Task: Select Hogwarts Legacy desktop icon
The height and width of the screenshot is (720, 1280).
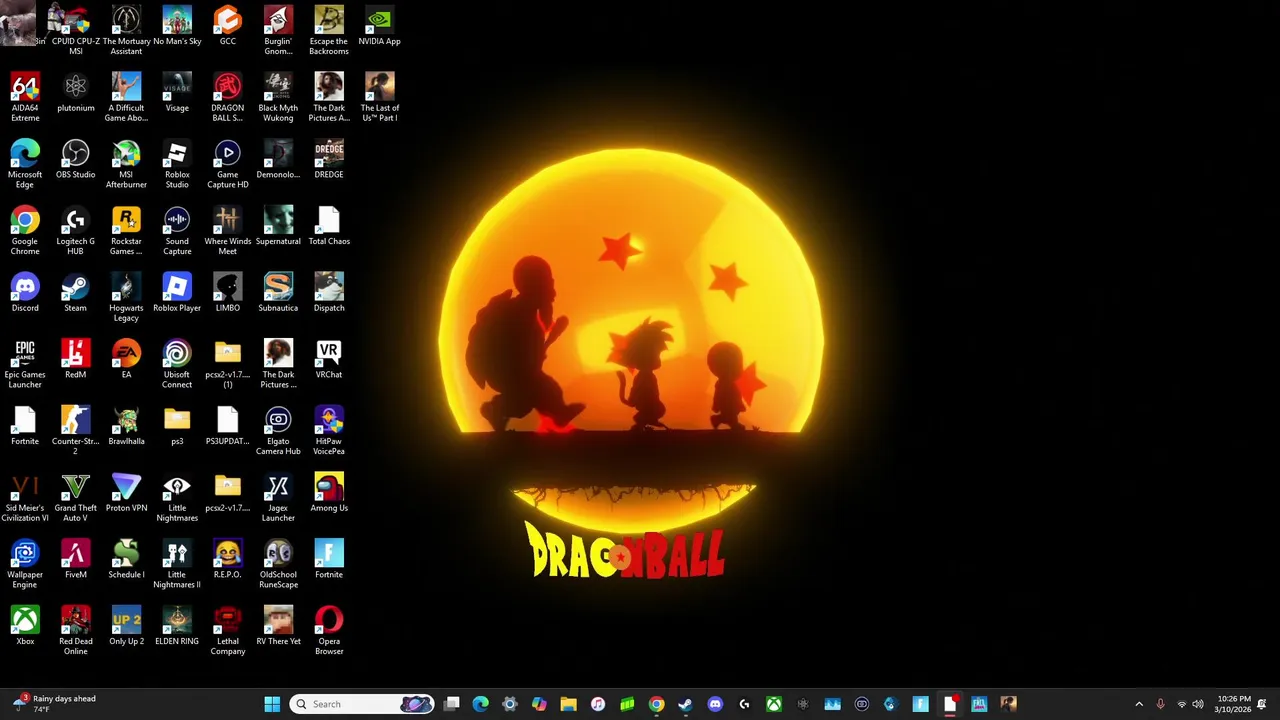Action: pos(126,297)
